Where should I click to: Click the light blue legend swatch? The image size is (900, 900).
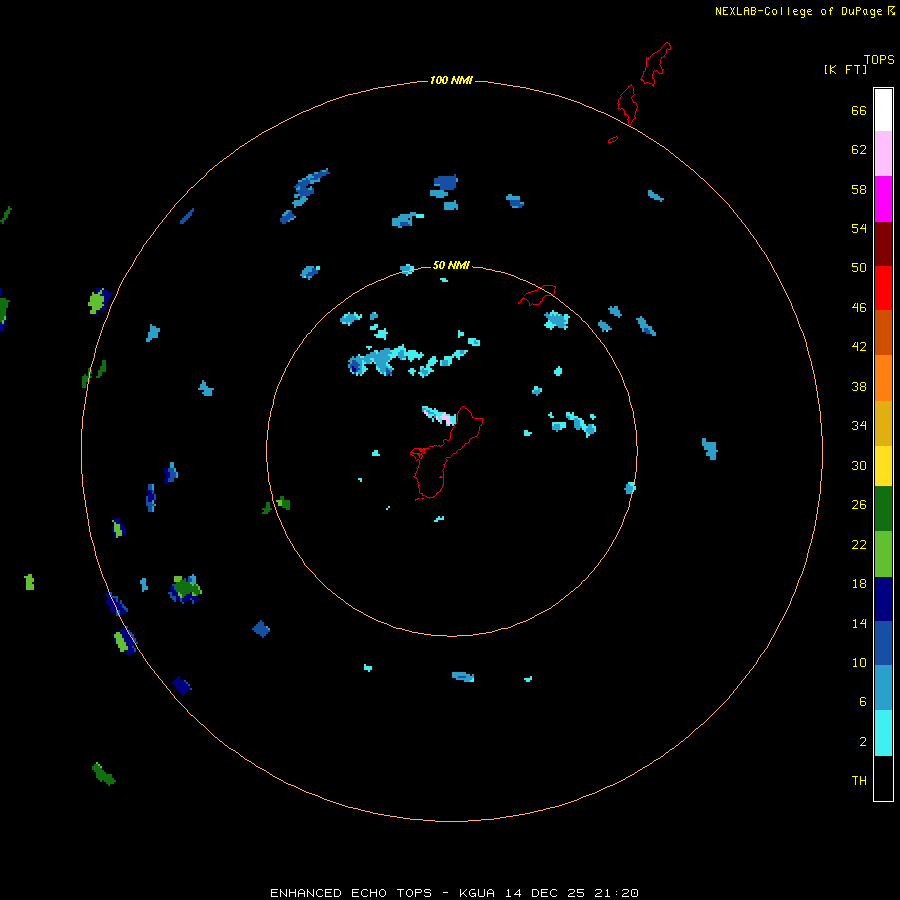(883, 687)
